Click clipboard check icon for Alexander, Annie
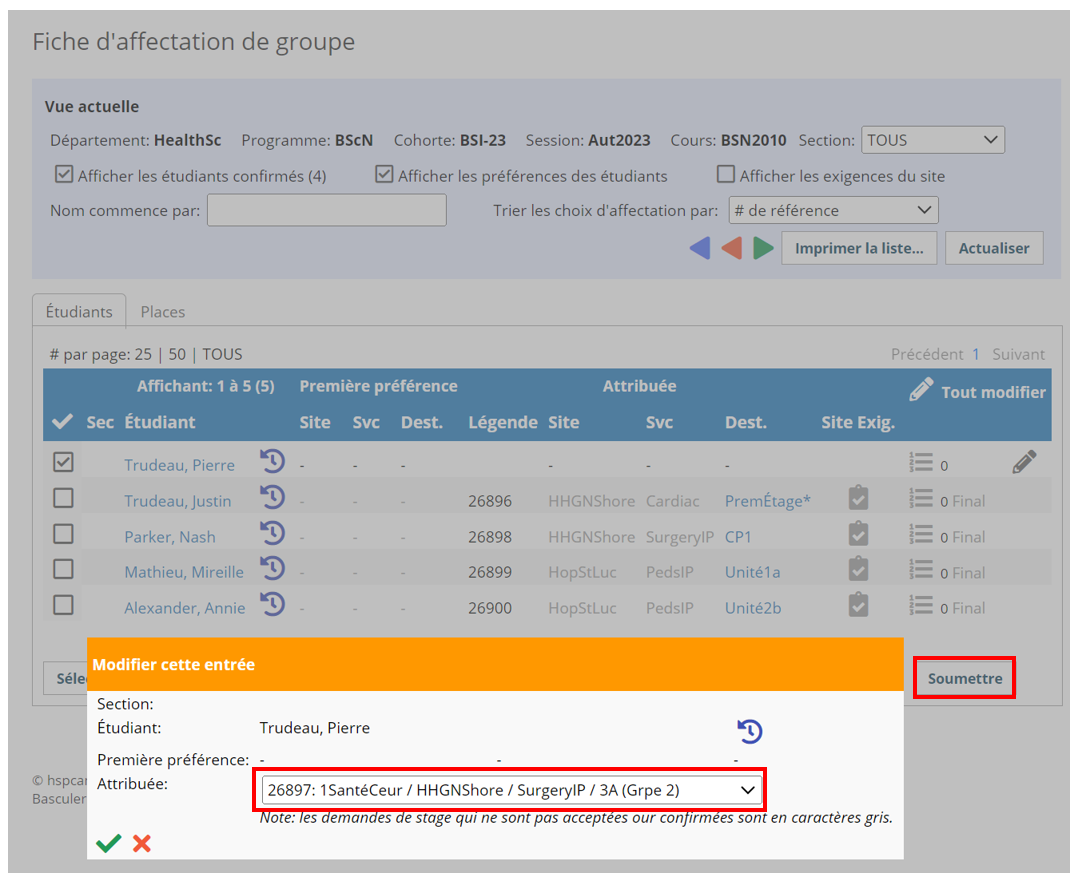Image resolution: width=1070 pixels, height=874 pixels. pyautogui.click(x=858, y=604)
